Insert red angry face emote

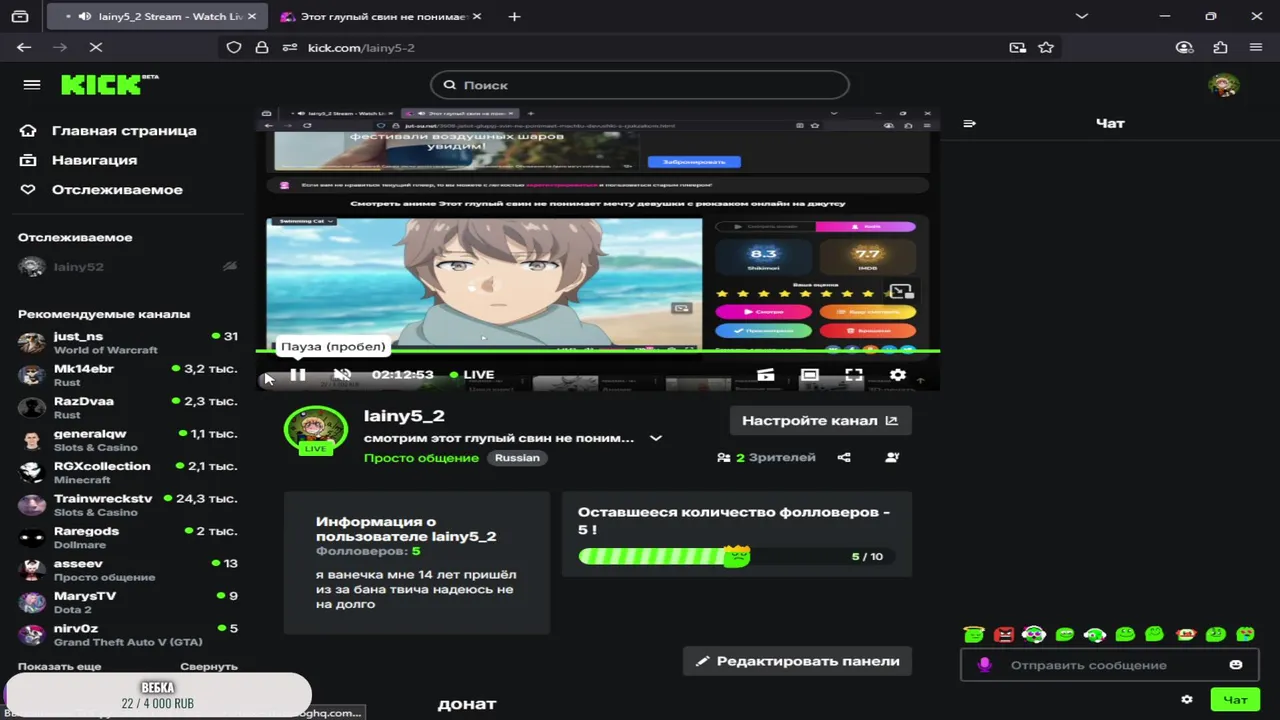(x=1004, y=634)
